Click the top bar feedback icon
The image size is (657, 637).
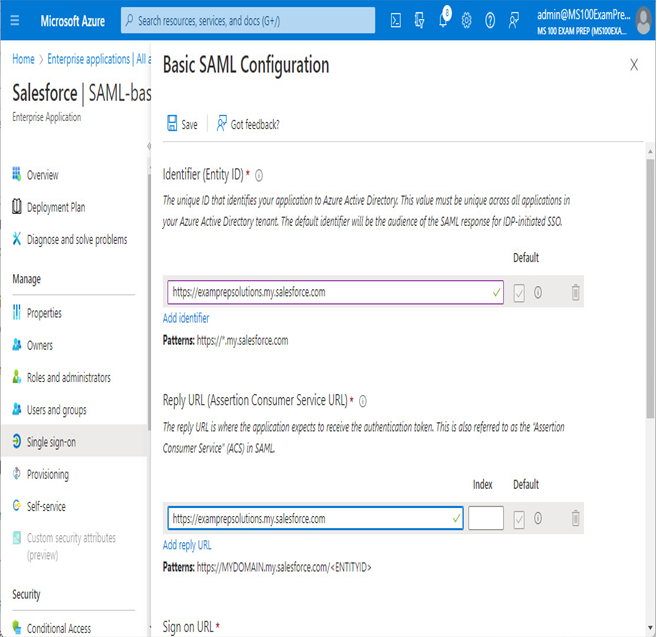coord(513,20)
